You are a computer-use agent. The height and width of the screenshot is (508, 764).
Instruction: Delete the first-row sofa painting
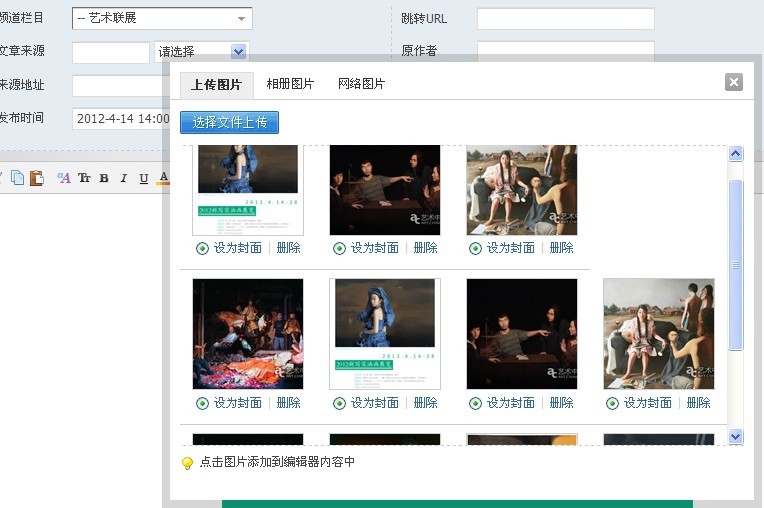click(561, 248)
